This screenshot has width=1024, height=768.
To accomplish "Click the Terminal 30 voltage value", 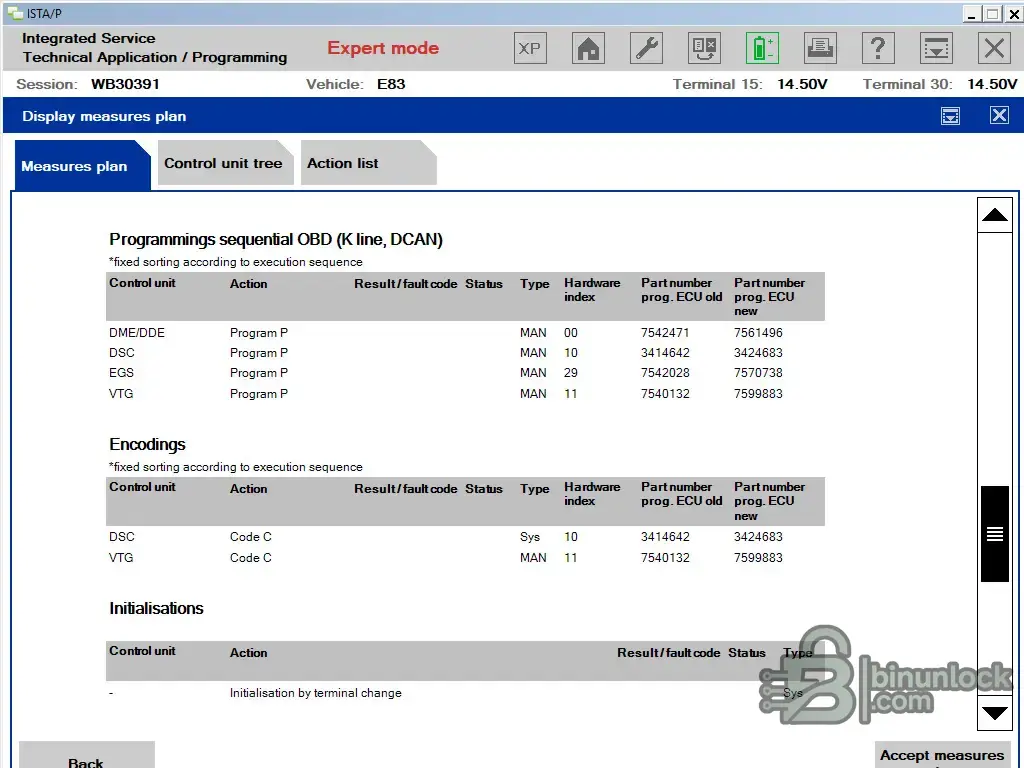I will click(x=992, y=84).
